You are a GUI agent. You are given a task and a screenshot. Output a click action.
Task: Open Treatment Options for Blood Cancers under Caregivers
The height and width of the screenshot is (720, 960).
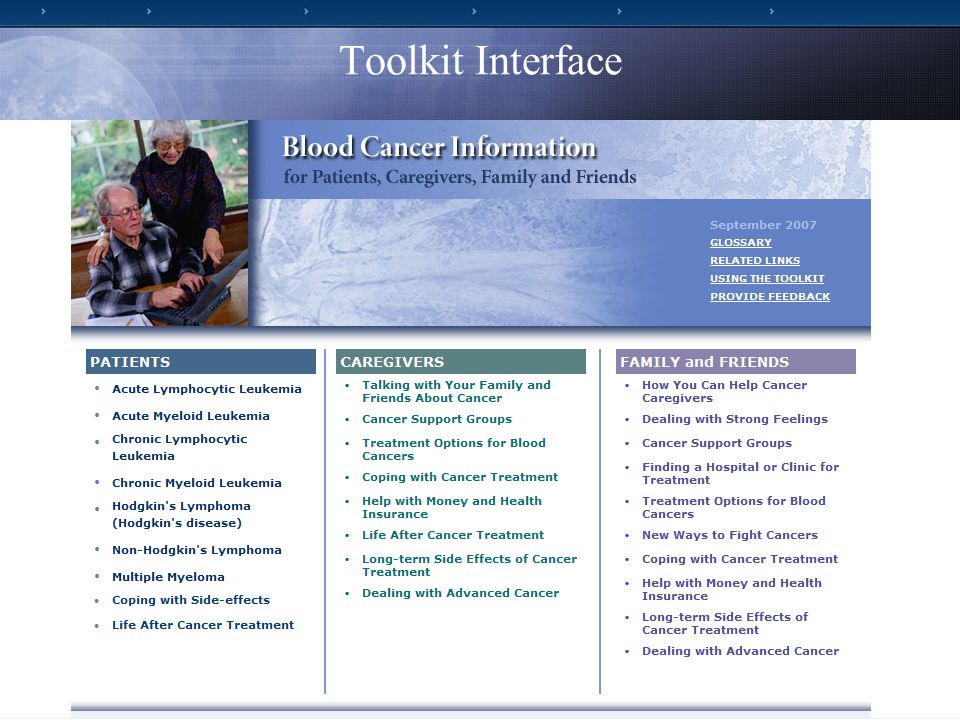click(x=454, y=449)
